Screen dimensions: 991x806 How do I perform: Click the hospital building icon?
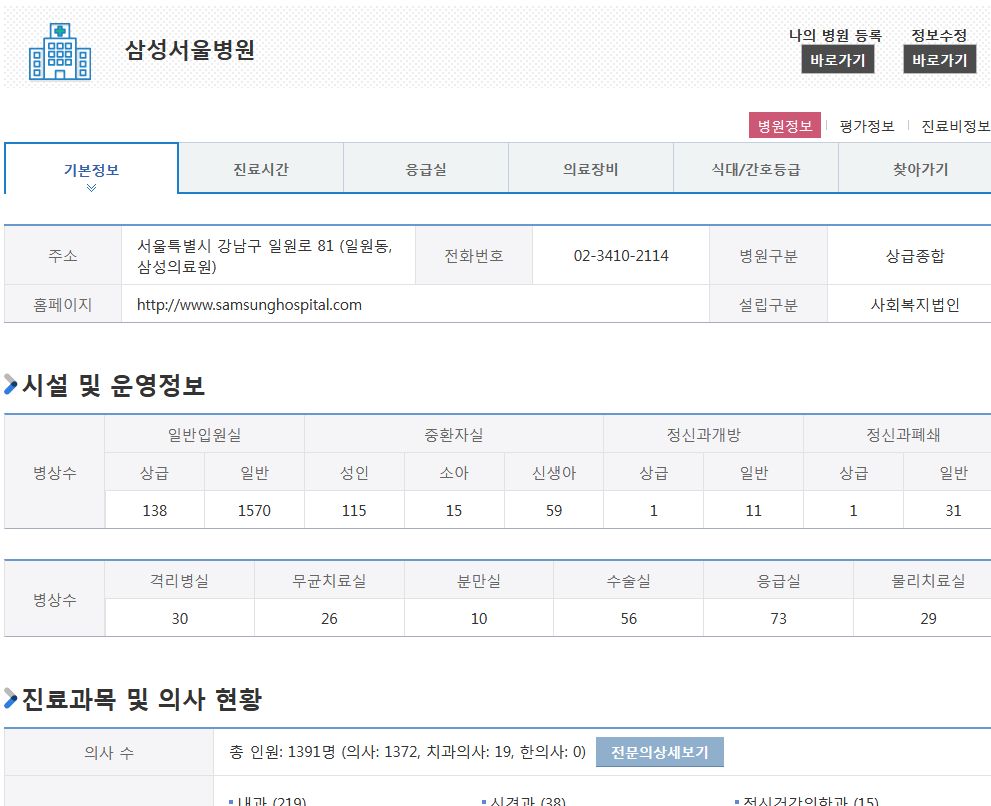pyautogui.click(x=60, y=52)
